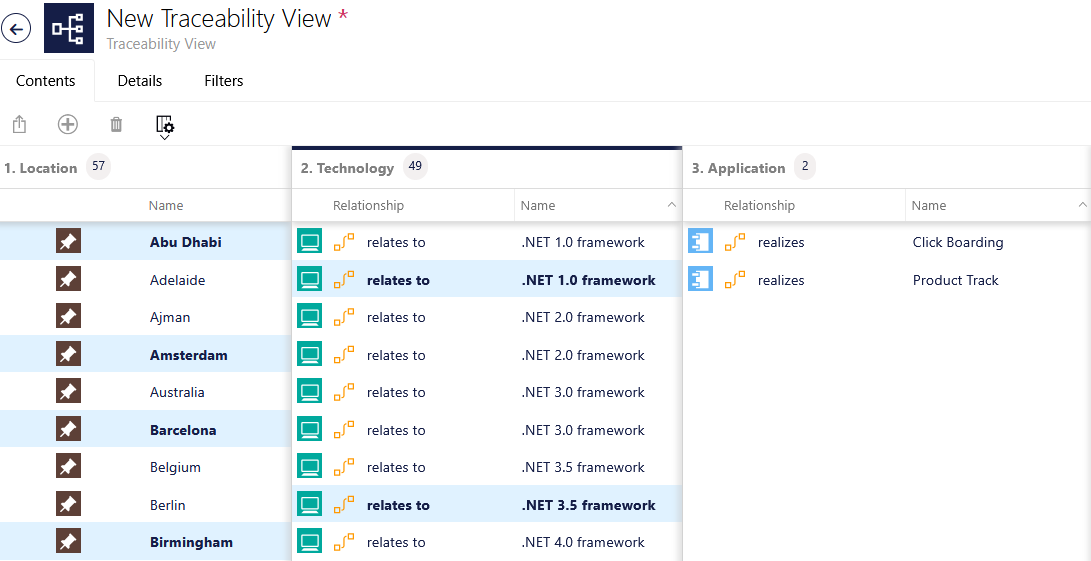Go back with the arrow button
The width and height of the screenshot is (1091, 561).
pyautogui.click(x=16, y=29)
